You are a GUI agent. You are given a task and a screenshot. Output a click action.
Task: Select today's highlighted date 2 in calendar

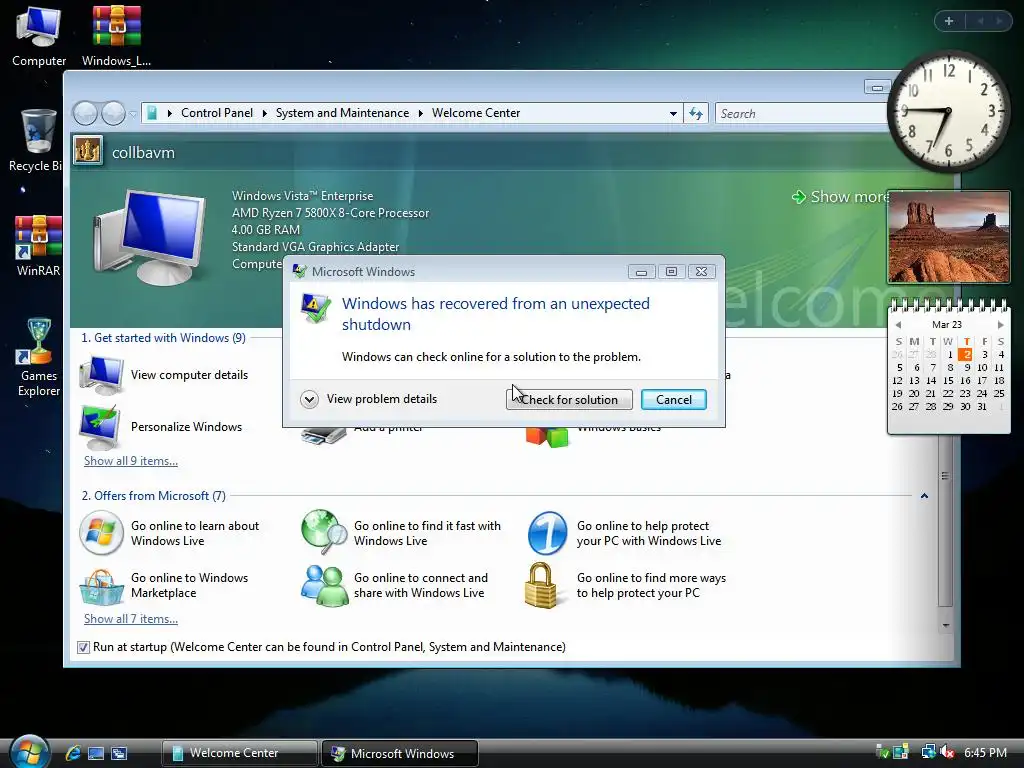(x=965, y=355)
